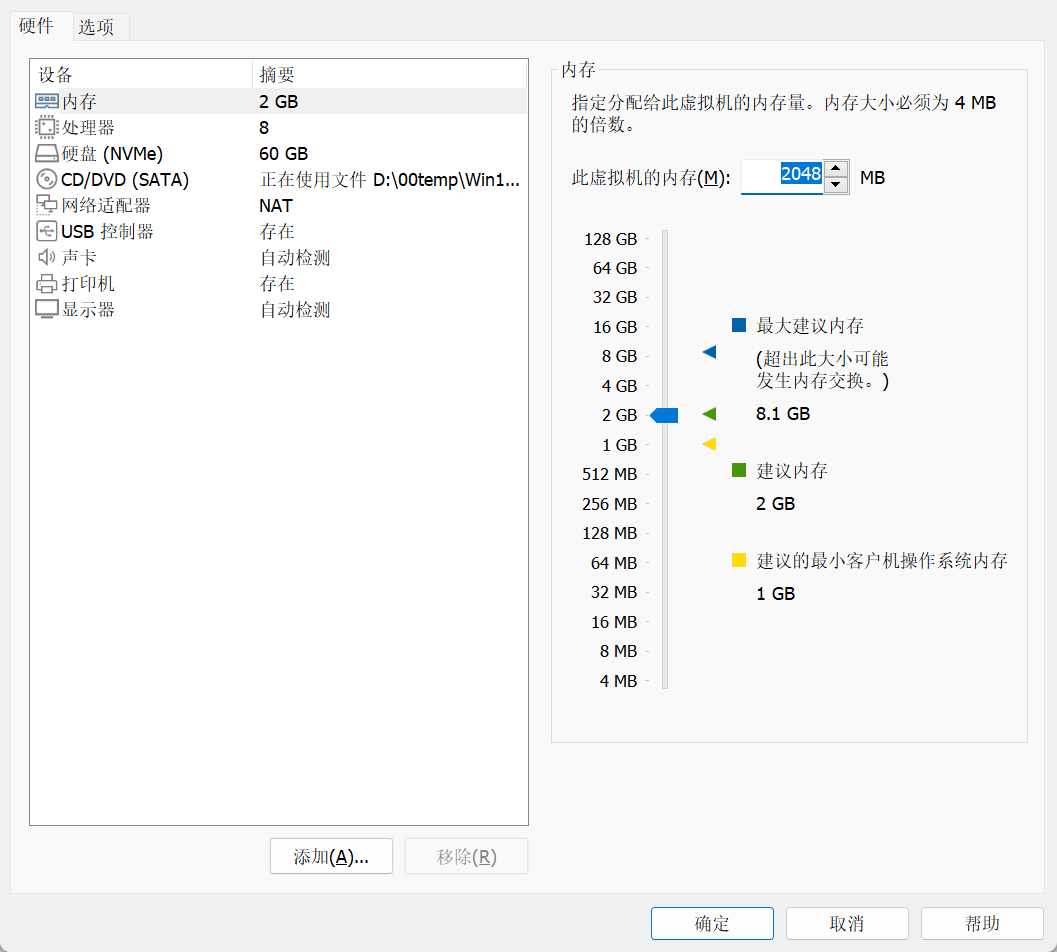
Task: Click the yellow 建议的最小客户机操作系统内存 legend square
Action: point(739,560)
